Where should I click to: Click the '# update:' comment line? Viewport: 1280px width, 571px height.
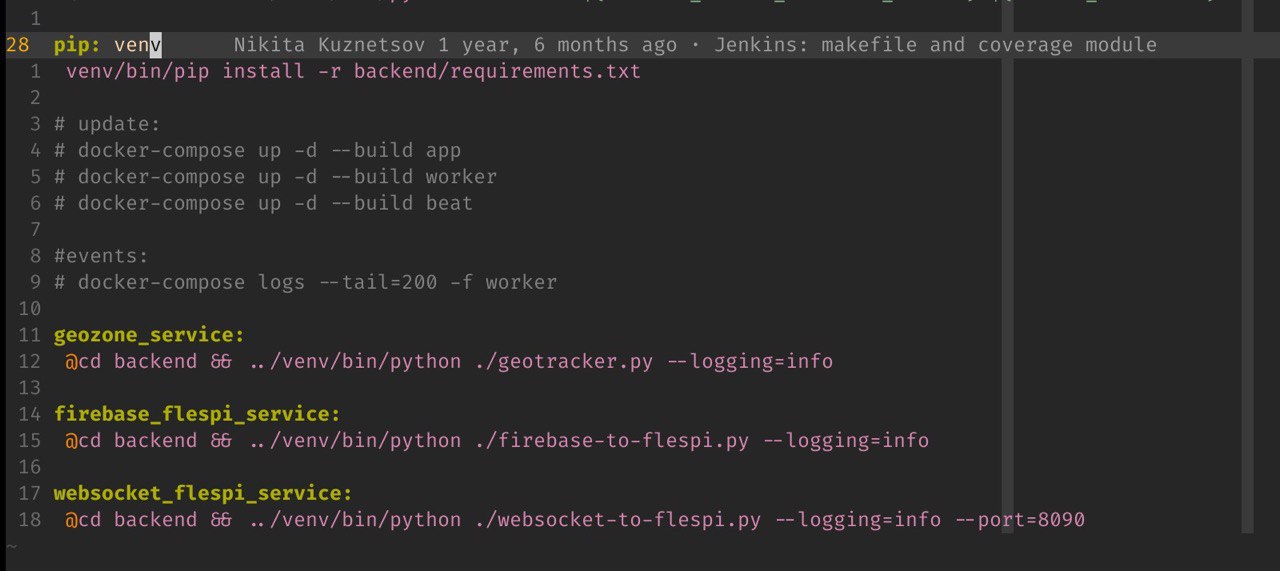click(x=107, y=124)
